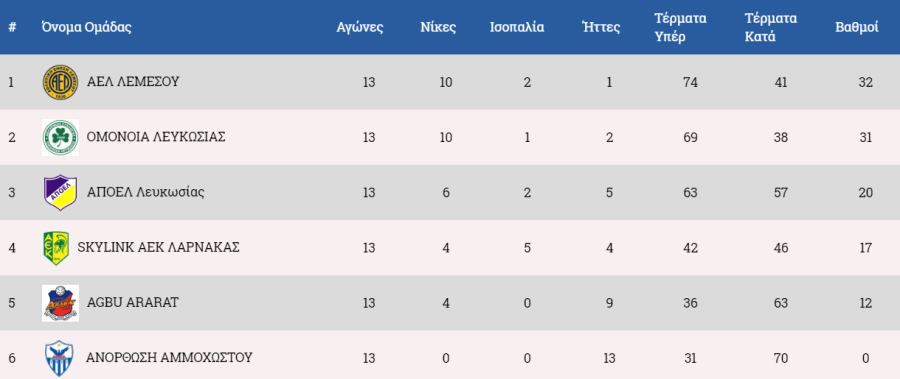Open the ΟΜΟΝΟΙΑ ΛΕΥΚΩΣΙΑΣ team name

pos(156,137)
